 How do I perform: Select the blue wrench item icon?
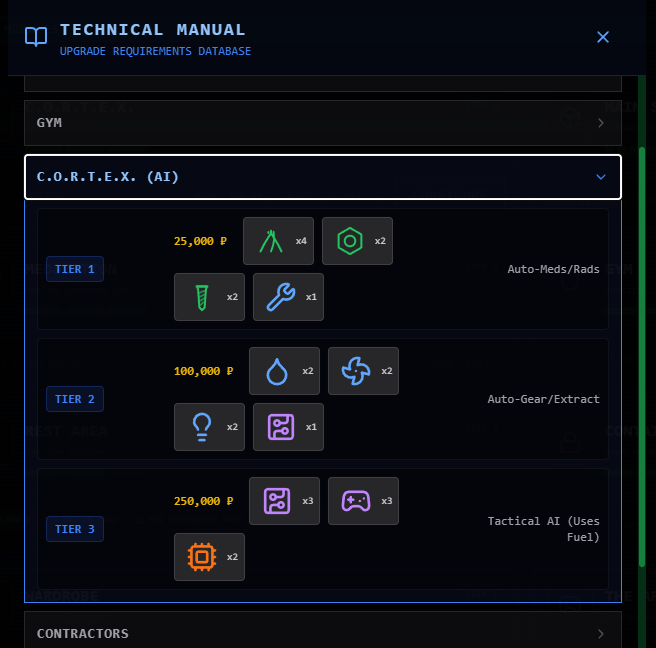click(x=280, y=297)
